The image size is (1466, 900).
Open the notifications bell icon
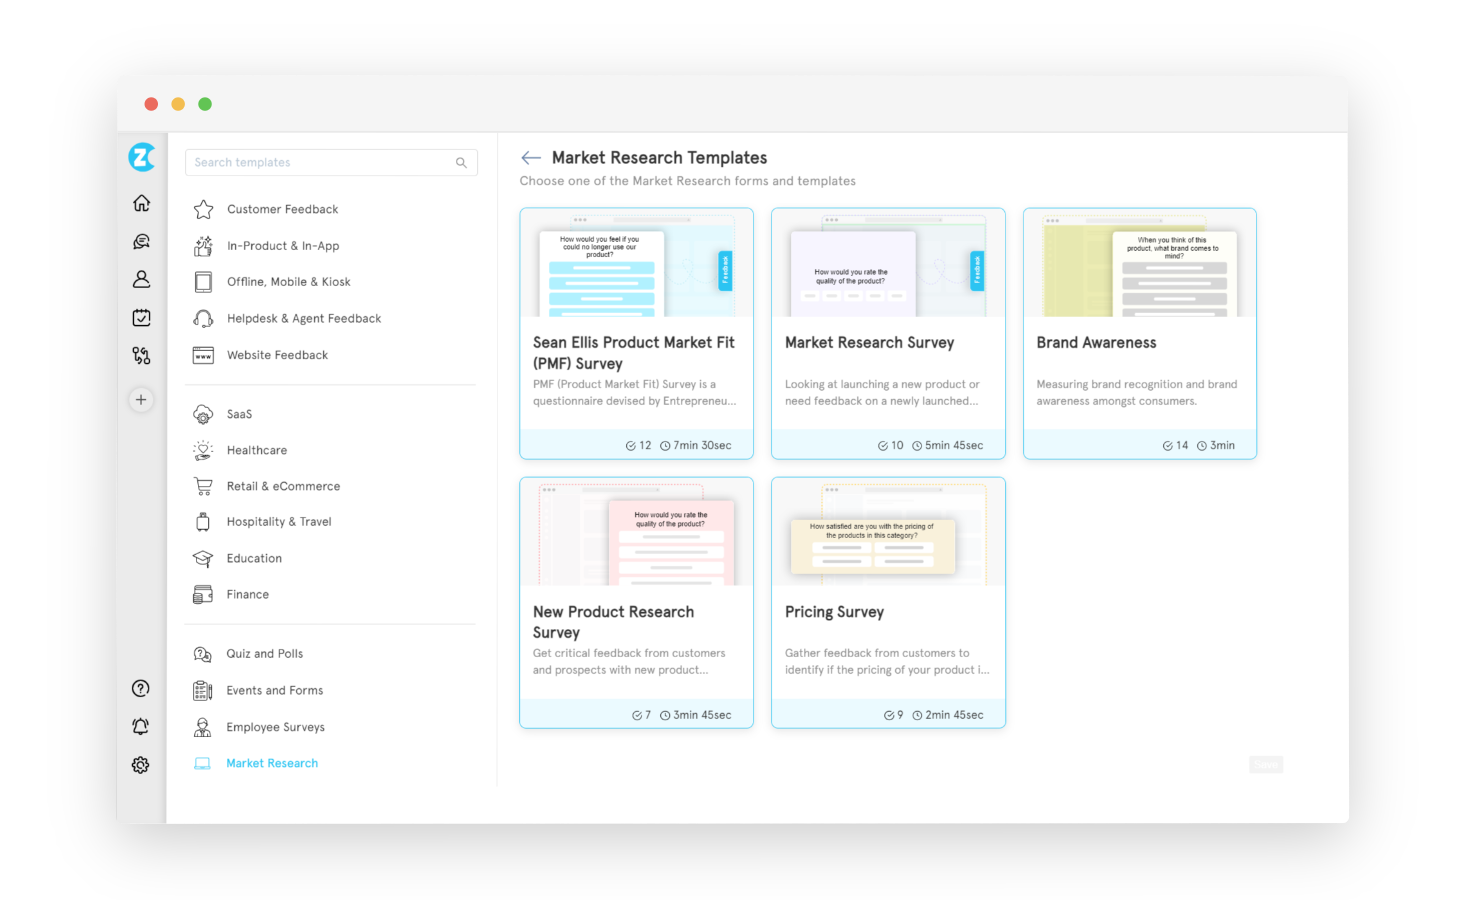point(140,726)
